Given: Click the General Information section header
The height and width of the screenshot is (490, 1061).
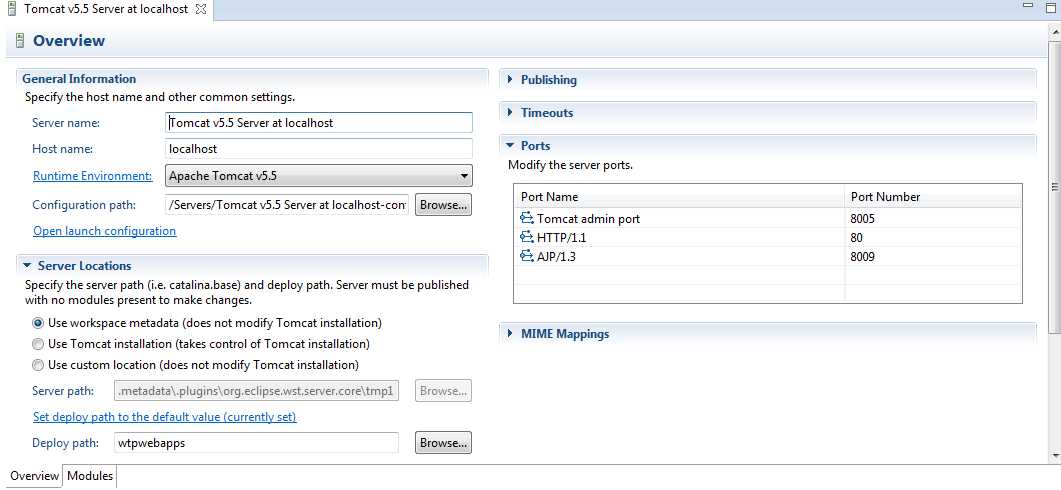Looking at the screenshot, I should [79, 79].
